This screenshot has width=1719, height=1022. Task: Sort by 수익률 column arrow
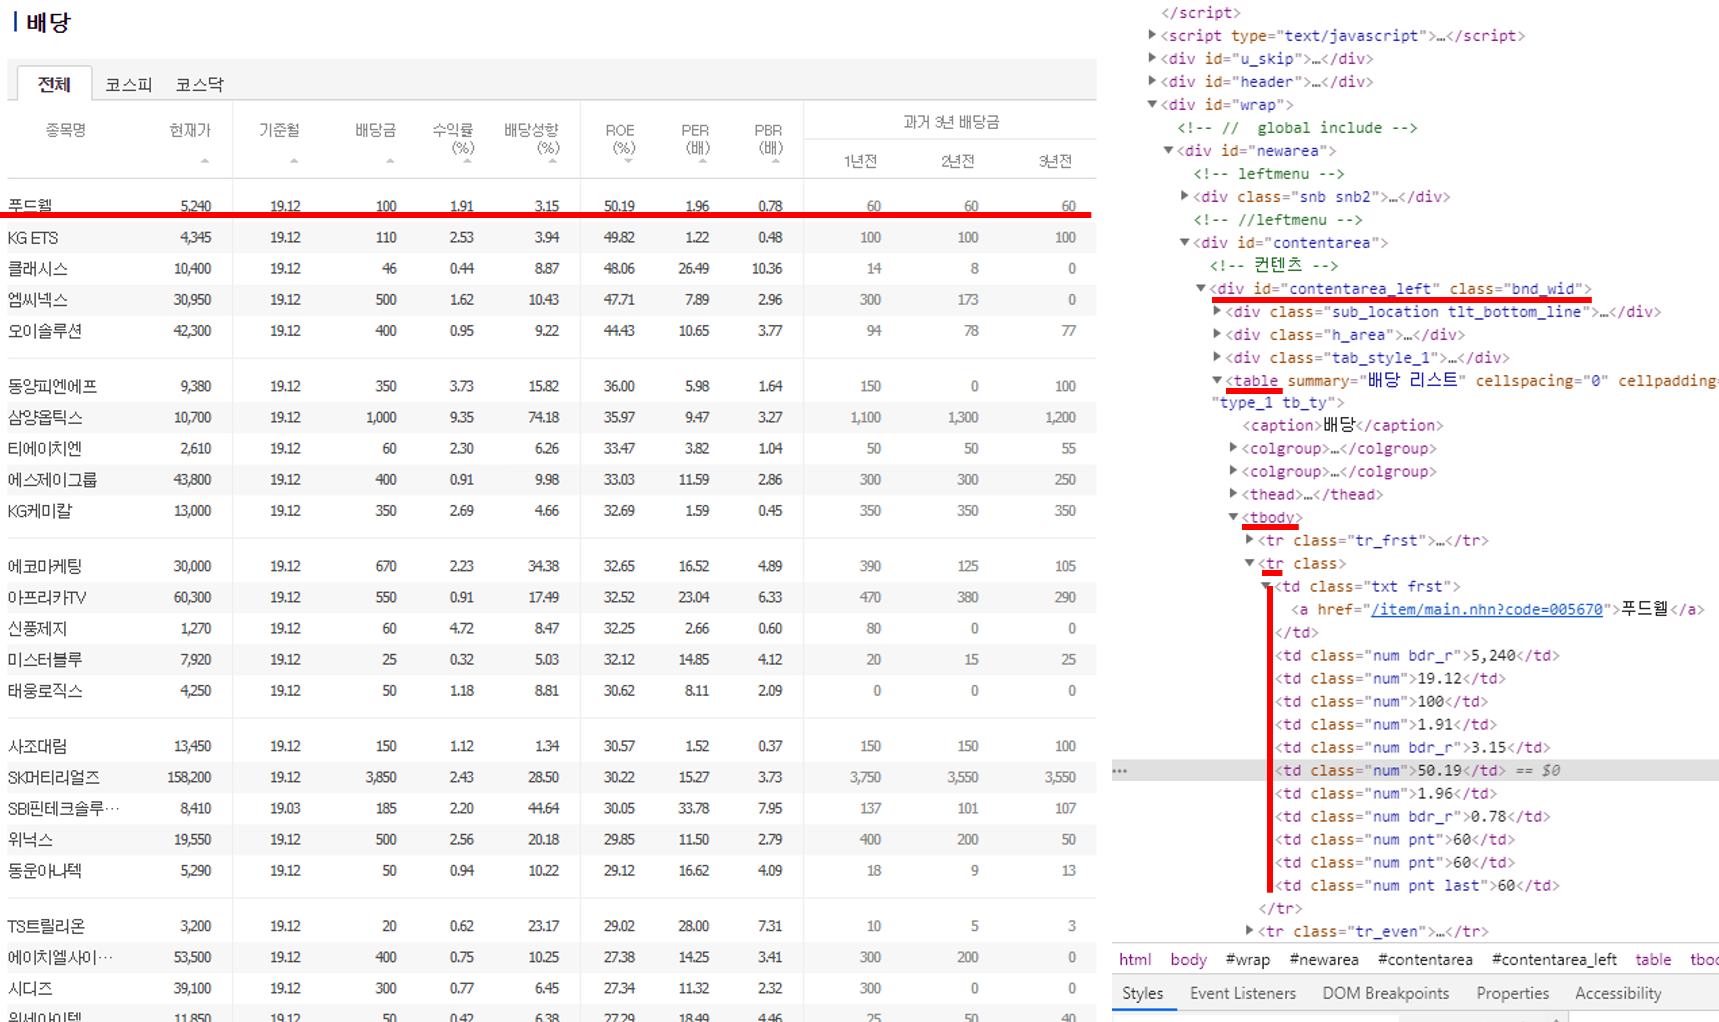pyautogui.click(x=467, y=160)
